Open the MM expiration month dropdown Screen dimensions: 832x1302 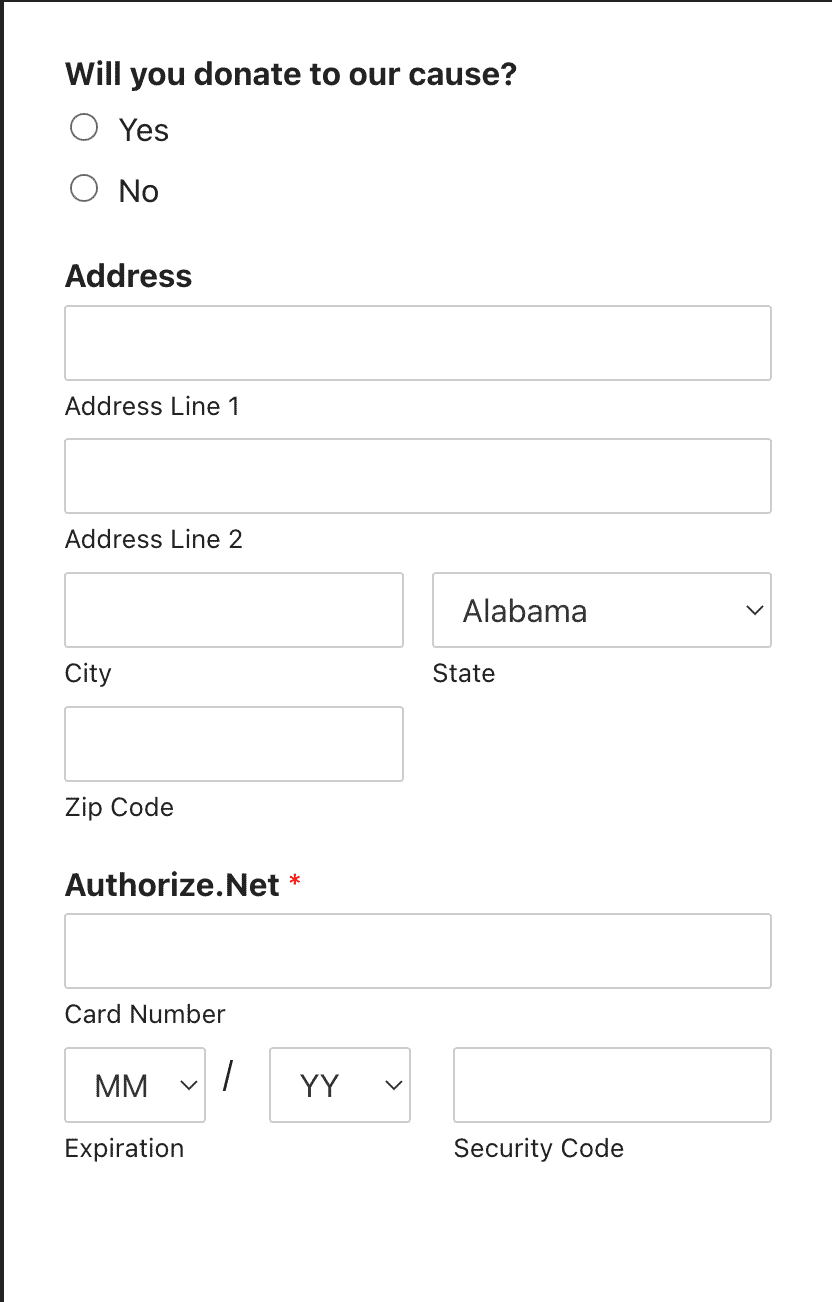(134, 1084)
